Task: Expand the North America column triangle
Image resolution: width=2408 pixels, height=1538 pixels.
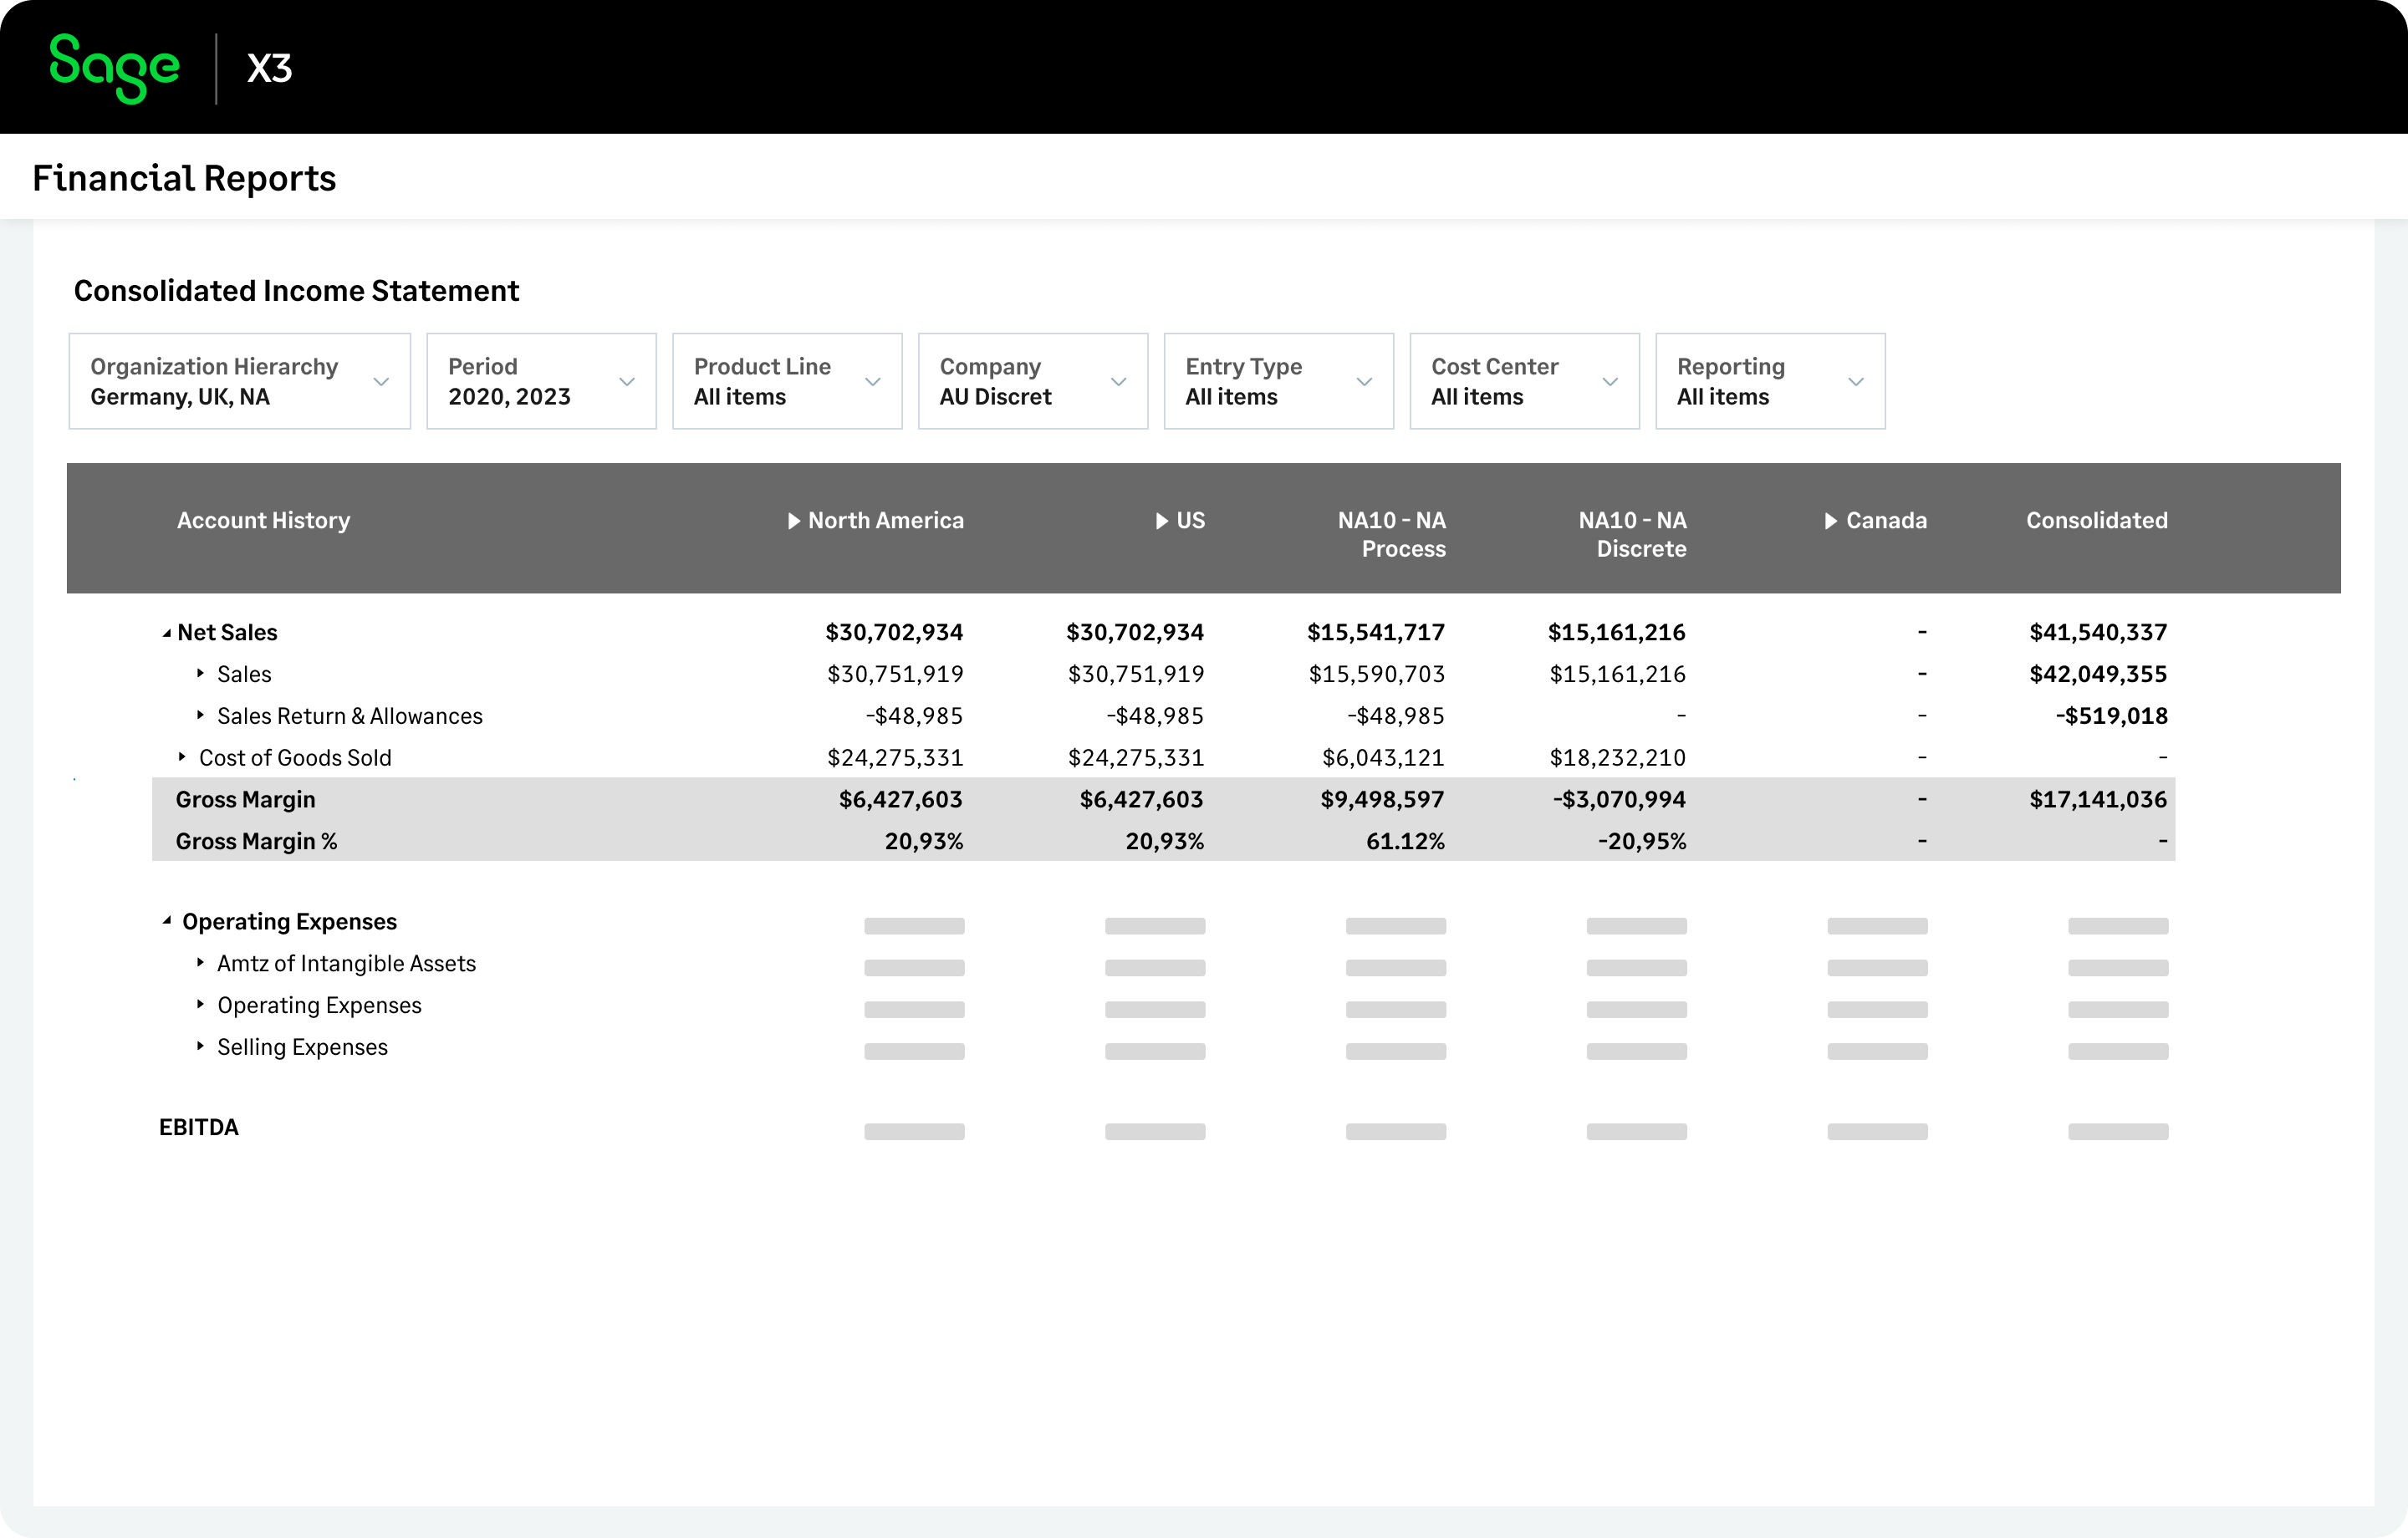Action: [x=794, y=521]
